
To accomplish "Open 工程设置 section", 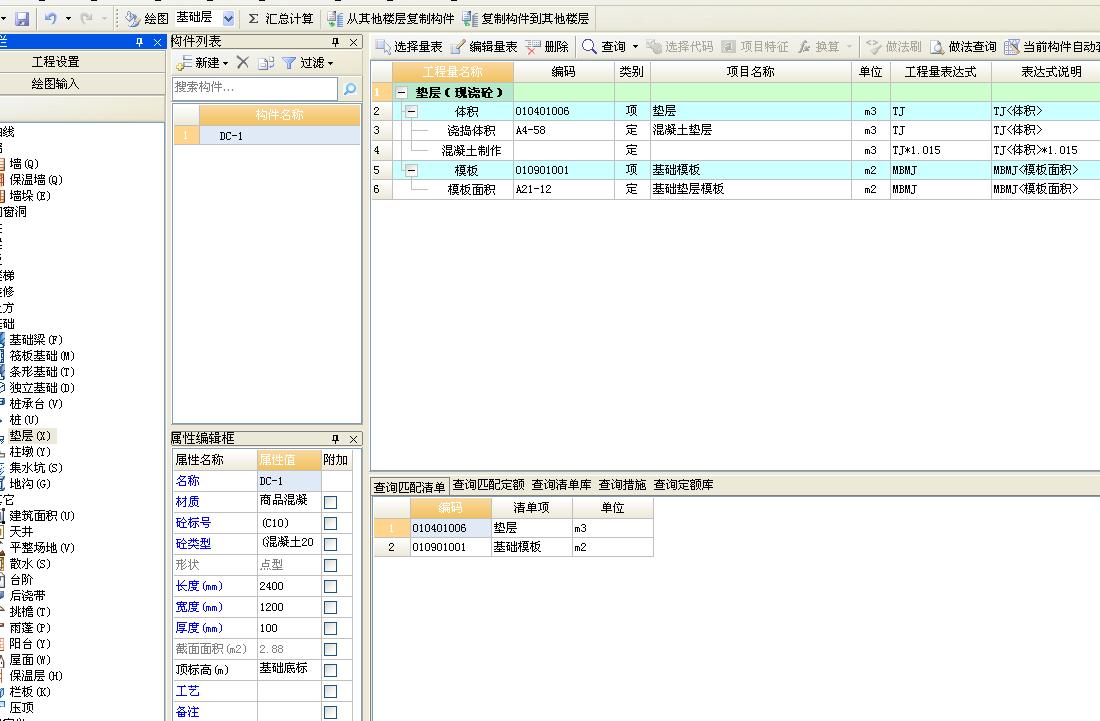I will pos(55,62).
